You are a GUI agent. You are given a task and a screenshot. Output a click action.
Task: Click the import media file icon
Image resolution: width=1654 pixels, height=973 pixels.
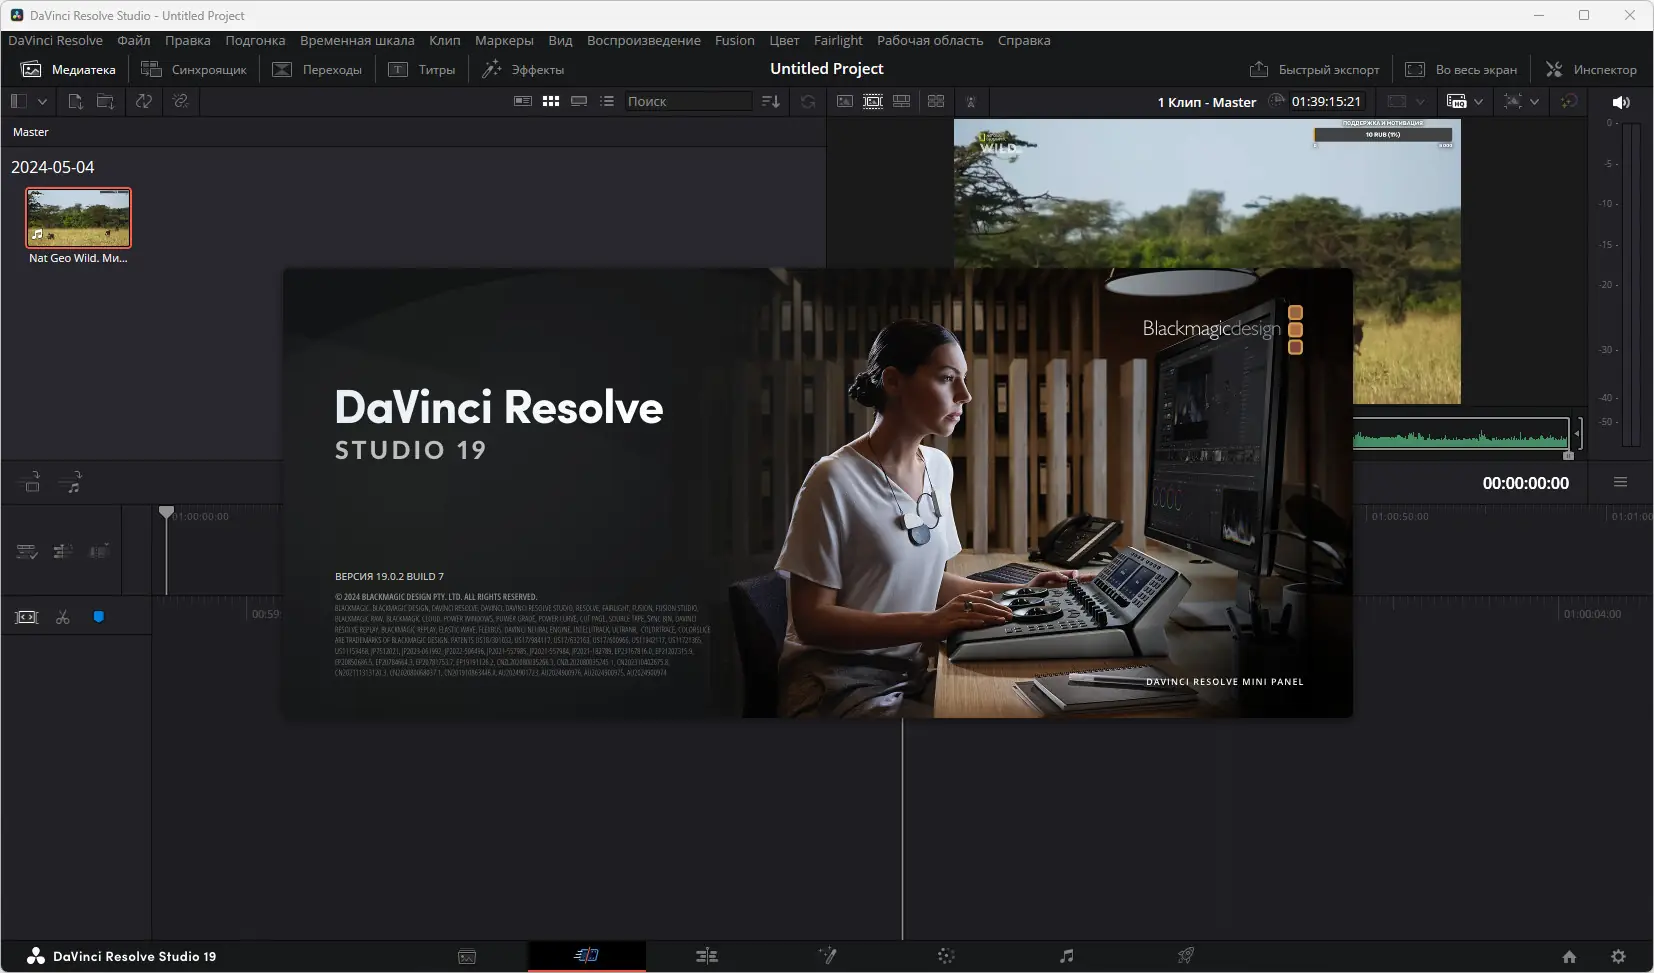pos(75,101)
